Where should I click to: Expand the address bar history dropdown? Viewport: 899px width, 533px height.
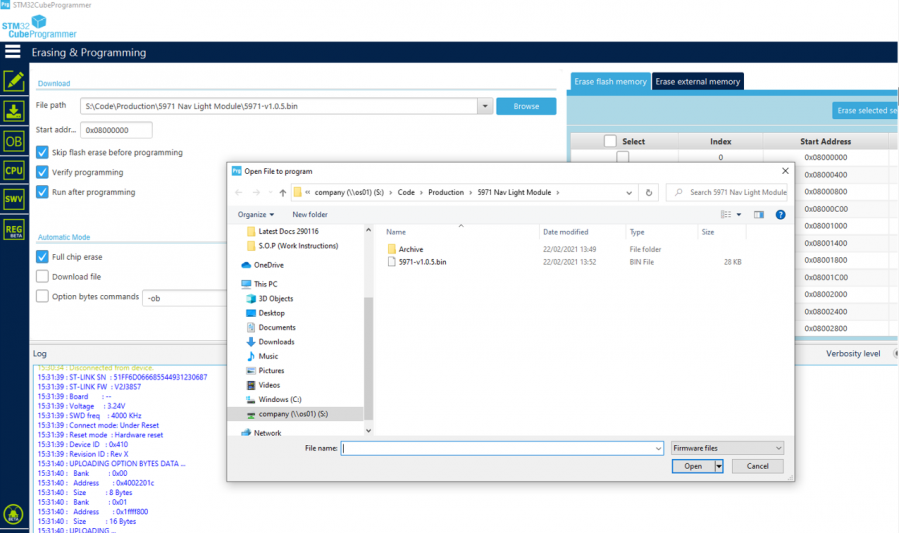[x=629, y=193]
